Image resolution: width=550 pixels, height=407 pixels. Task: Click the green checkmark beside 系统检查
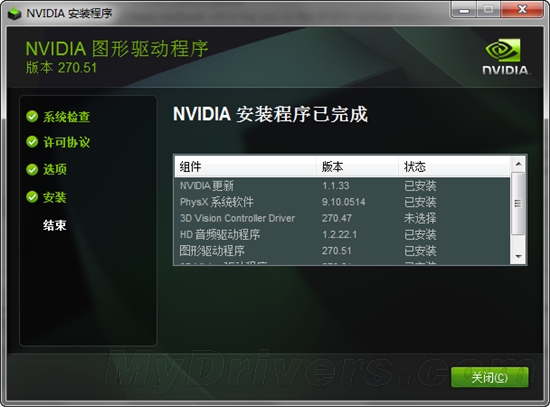coord(32,116)
